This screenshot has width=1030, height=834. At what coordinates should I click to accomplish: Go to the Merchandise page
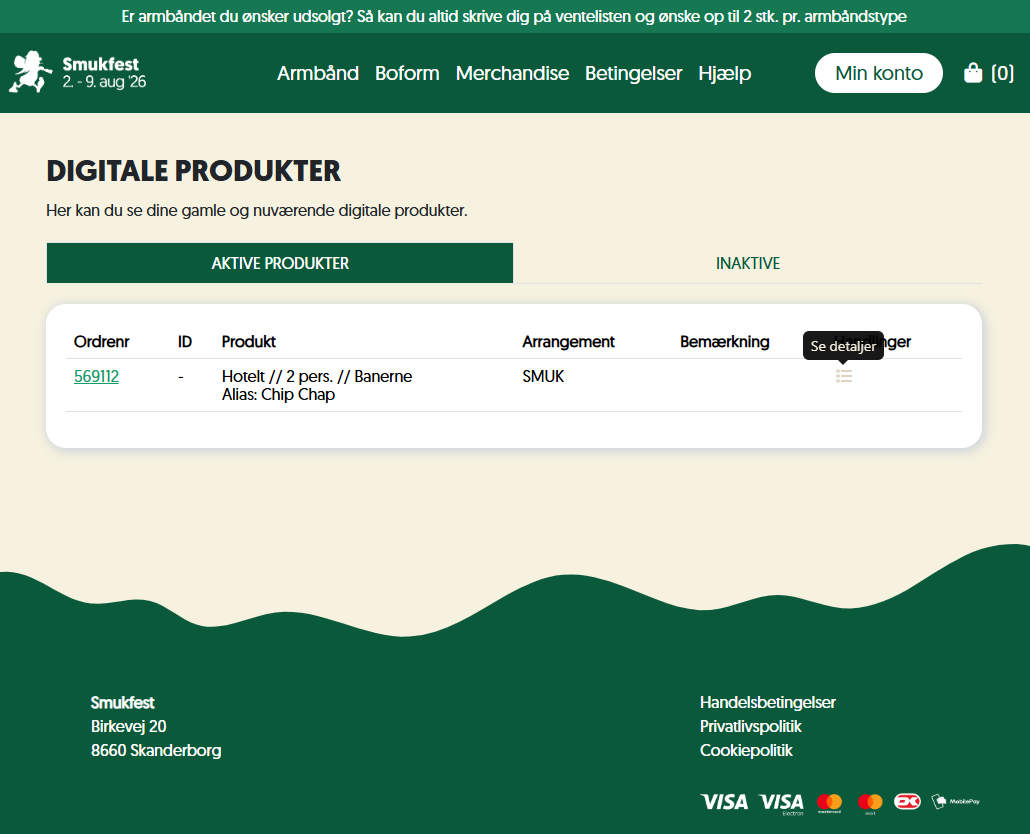(x=512, y=73)
